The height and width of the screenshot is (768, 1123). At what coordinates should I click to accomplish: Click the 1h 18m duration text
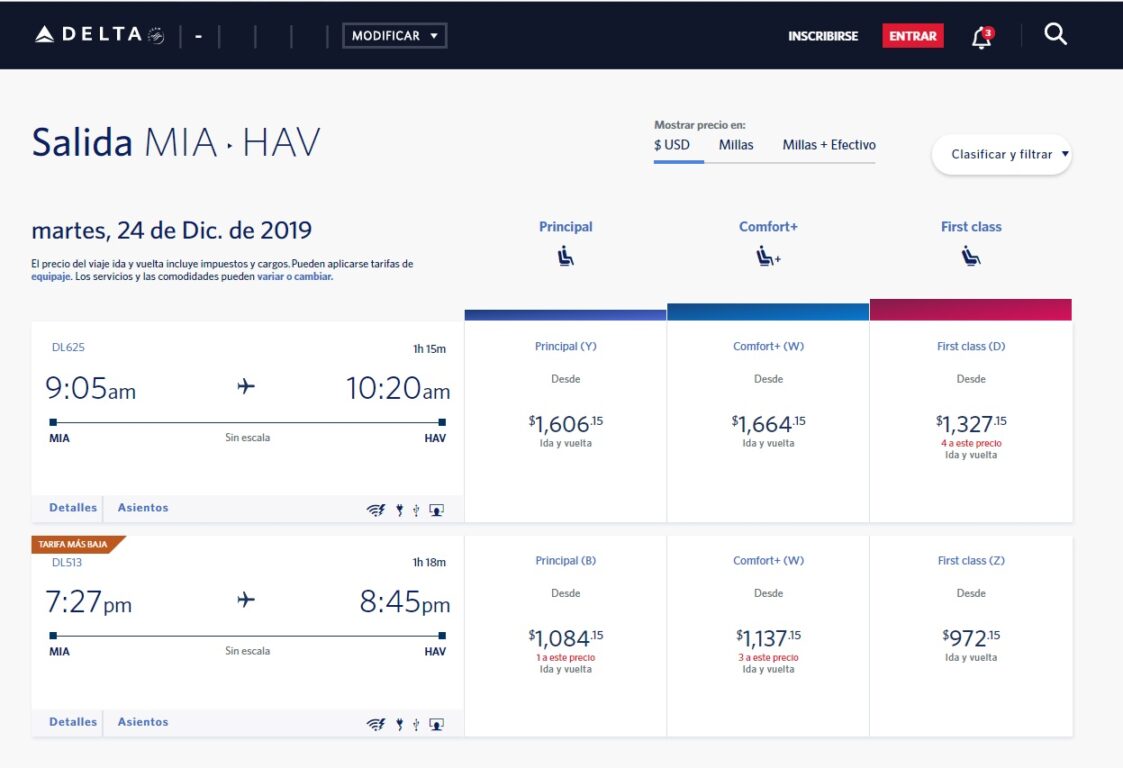(x=429, y=562)
